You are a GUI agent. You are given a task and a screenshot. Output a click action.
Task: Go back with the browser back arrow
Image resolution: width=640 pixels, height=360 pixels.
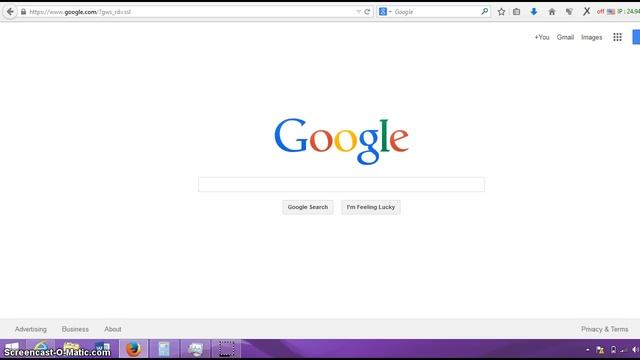10,11
